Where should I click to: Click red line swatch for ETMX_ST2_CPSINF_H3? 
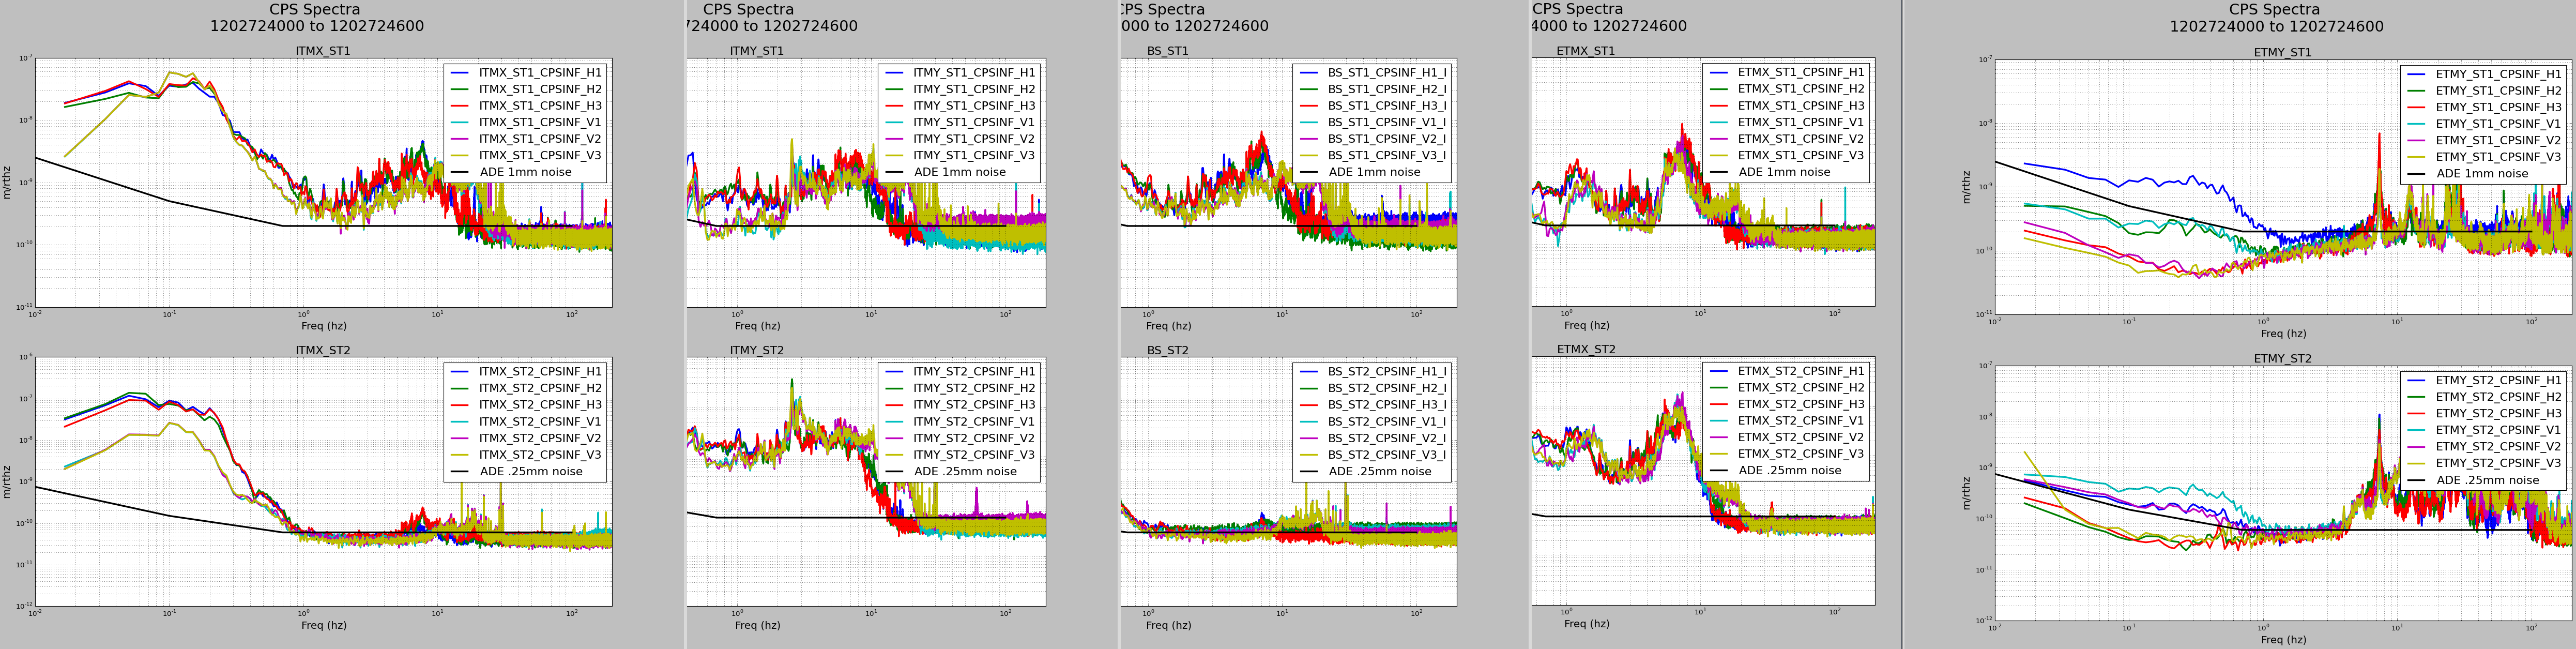(1719, 404)
